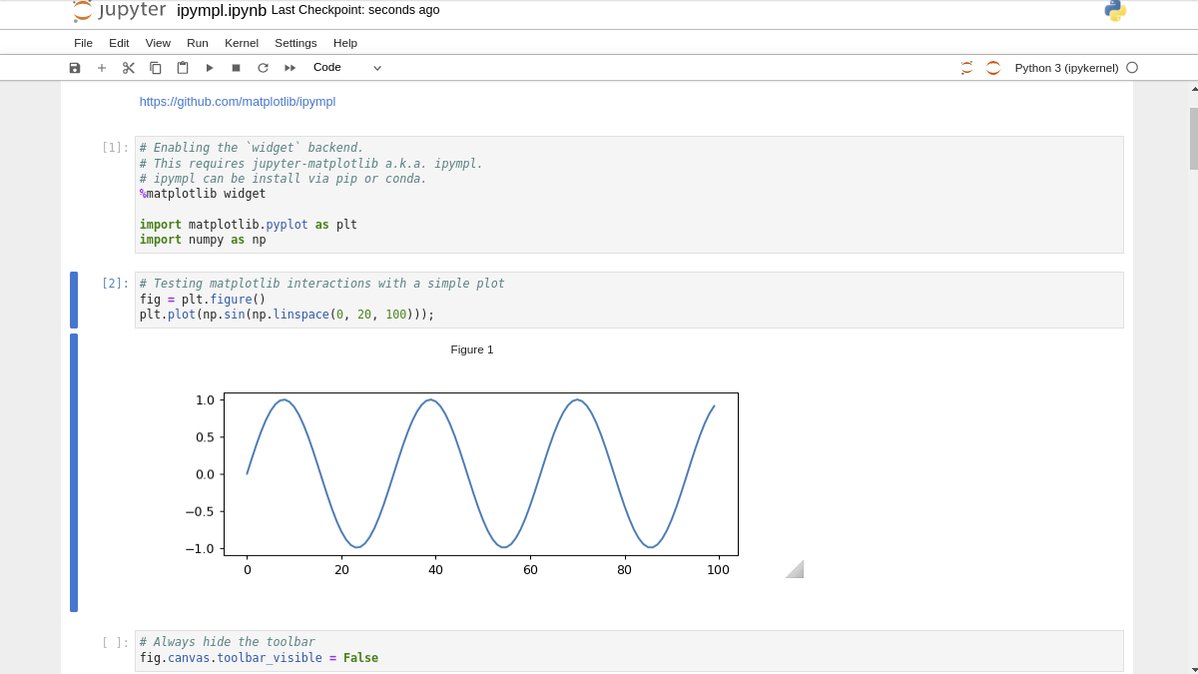Screen dimensions: 1198x674
Task: Copy the selected cell via the copy icon
Action: [x=155, y=68]
